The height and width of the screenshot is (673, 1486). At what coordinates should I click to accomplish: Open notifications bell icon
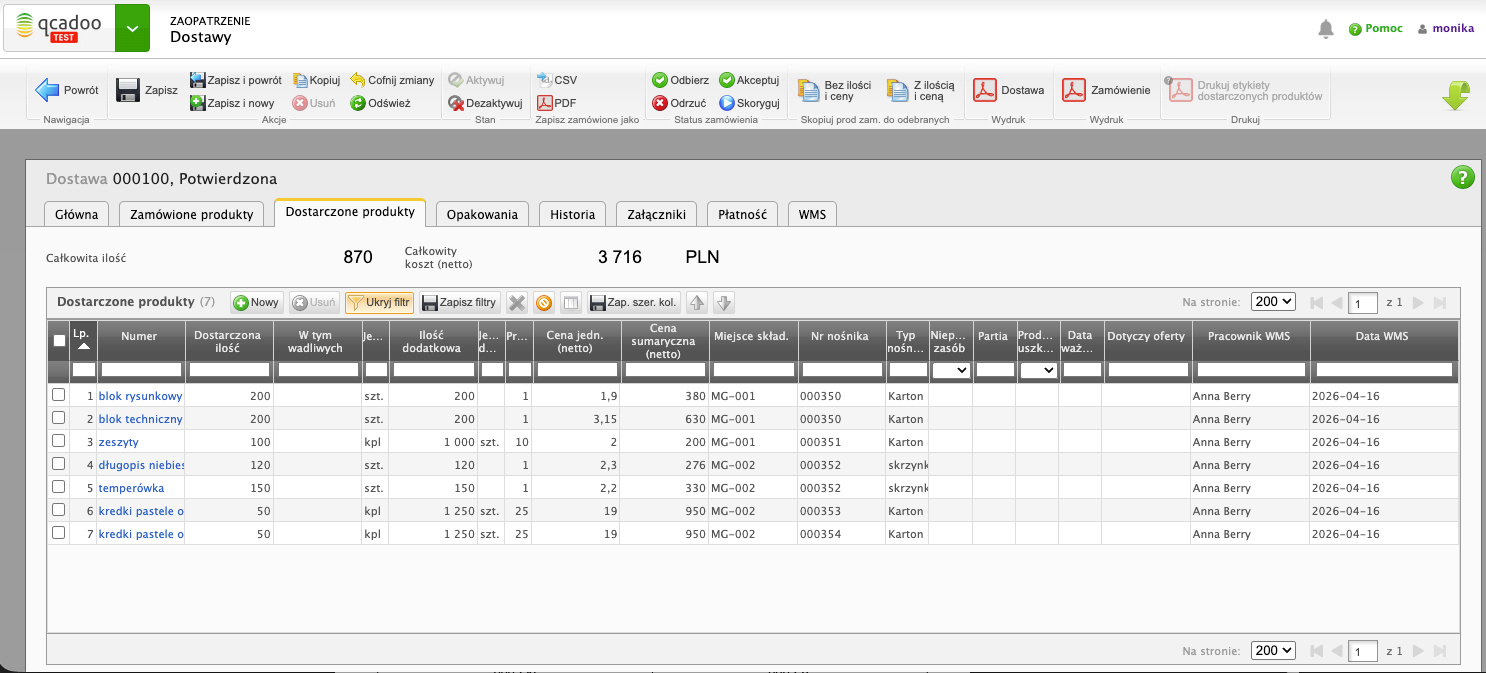point(1326,28)
